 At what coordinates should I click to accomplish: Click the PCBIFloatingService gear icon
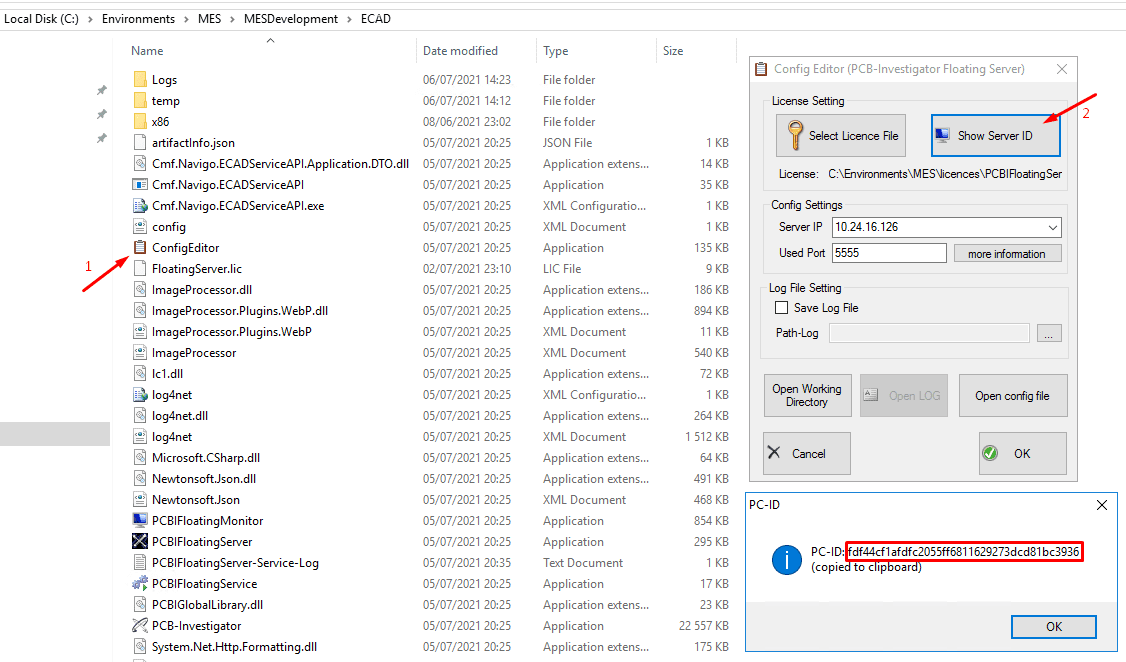pos(140,583)
